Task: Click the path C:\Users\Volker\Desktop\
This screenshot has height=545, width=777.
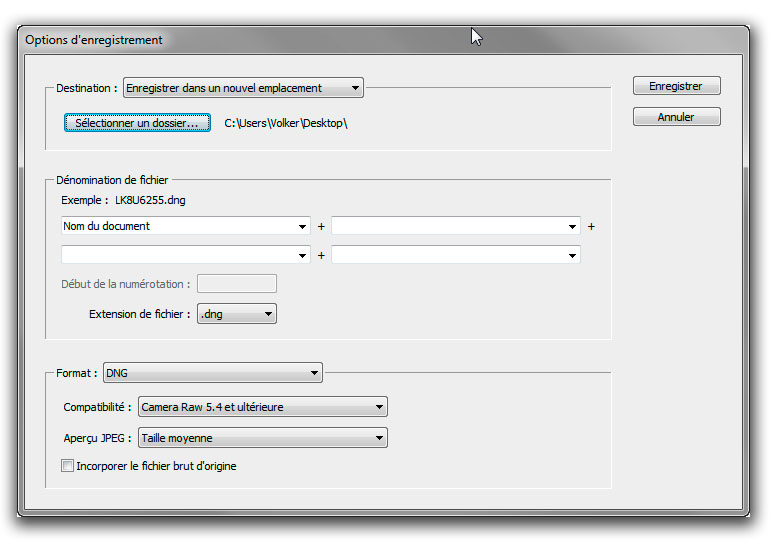Action: 286,123
